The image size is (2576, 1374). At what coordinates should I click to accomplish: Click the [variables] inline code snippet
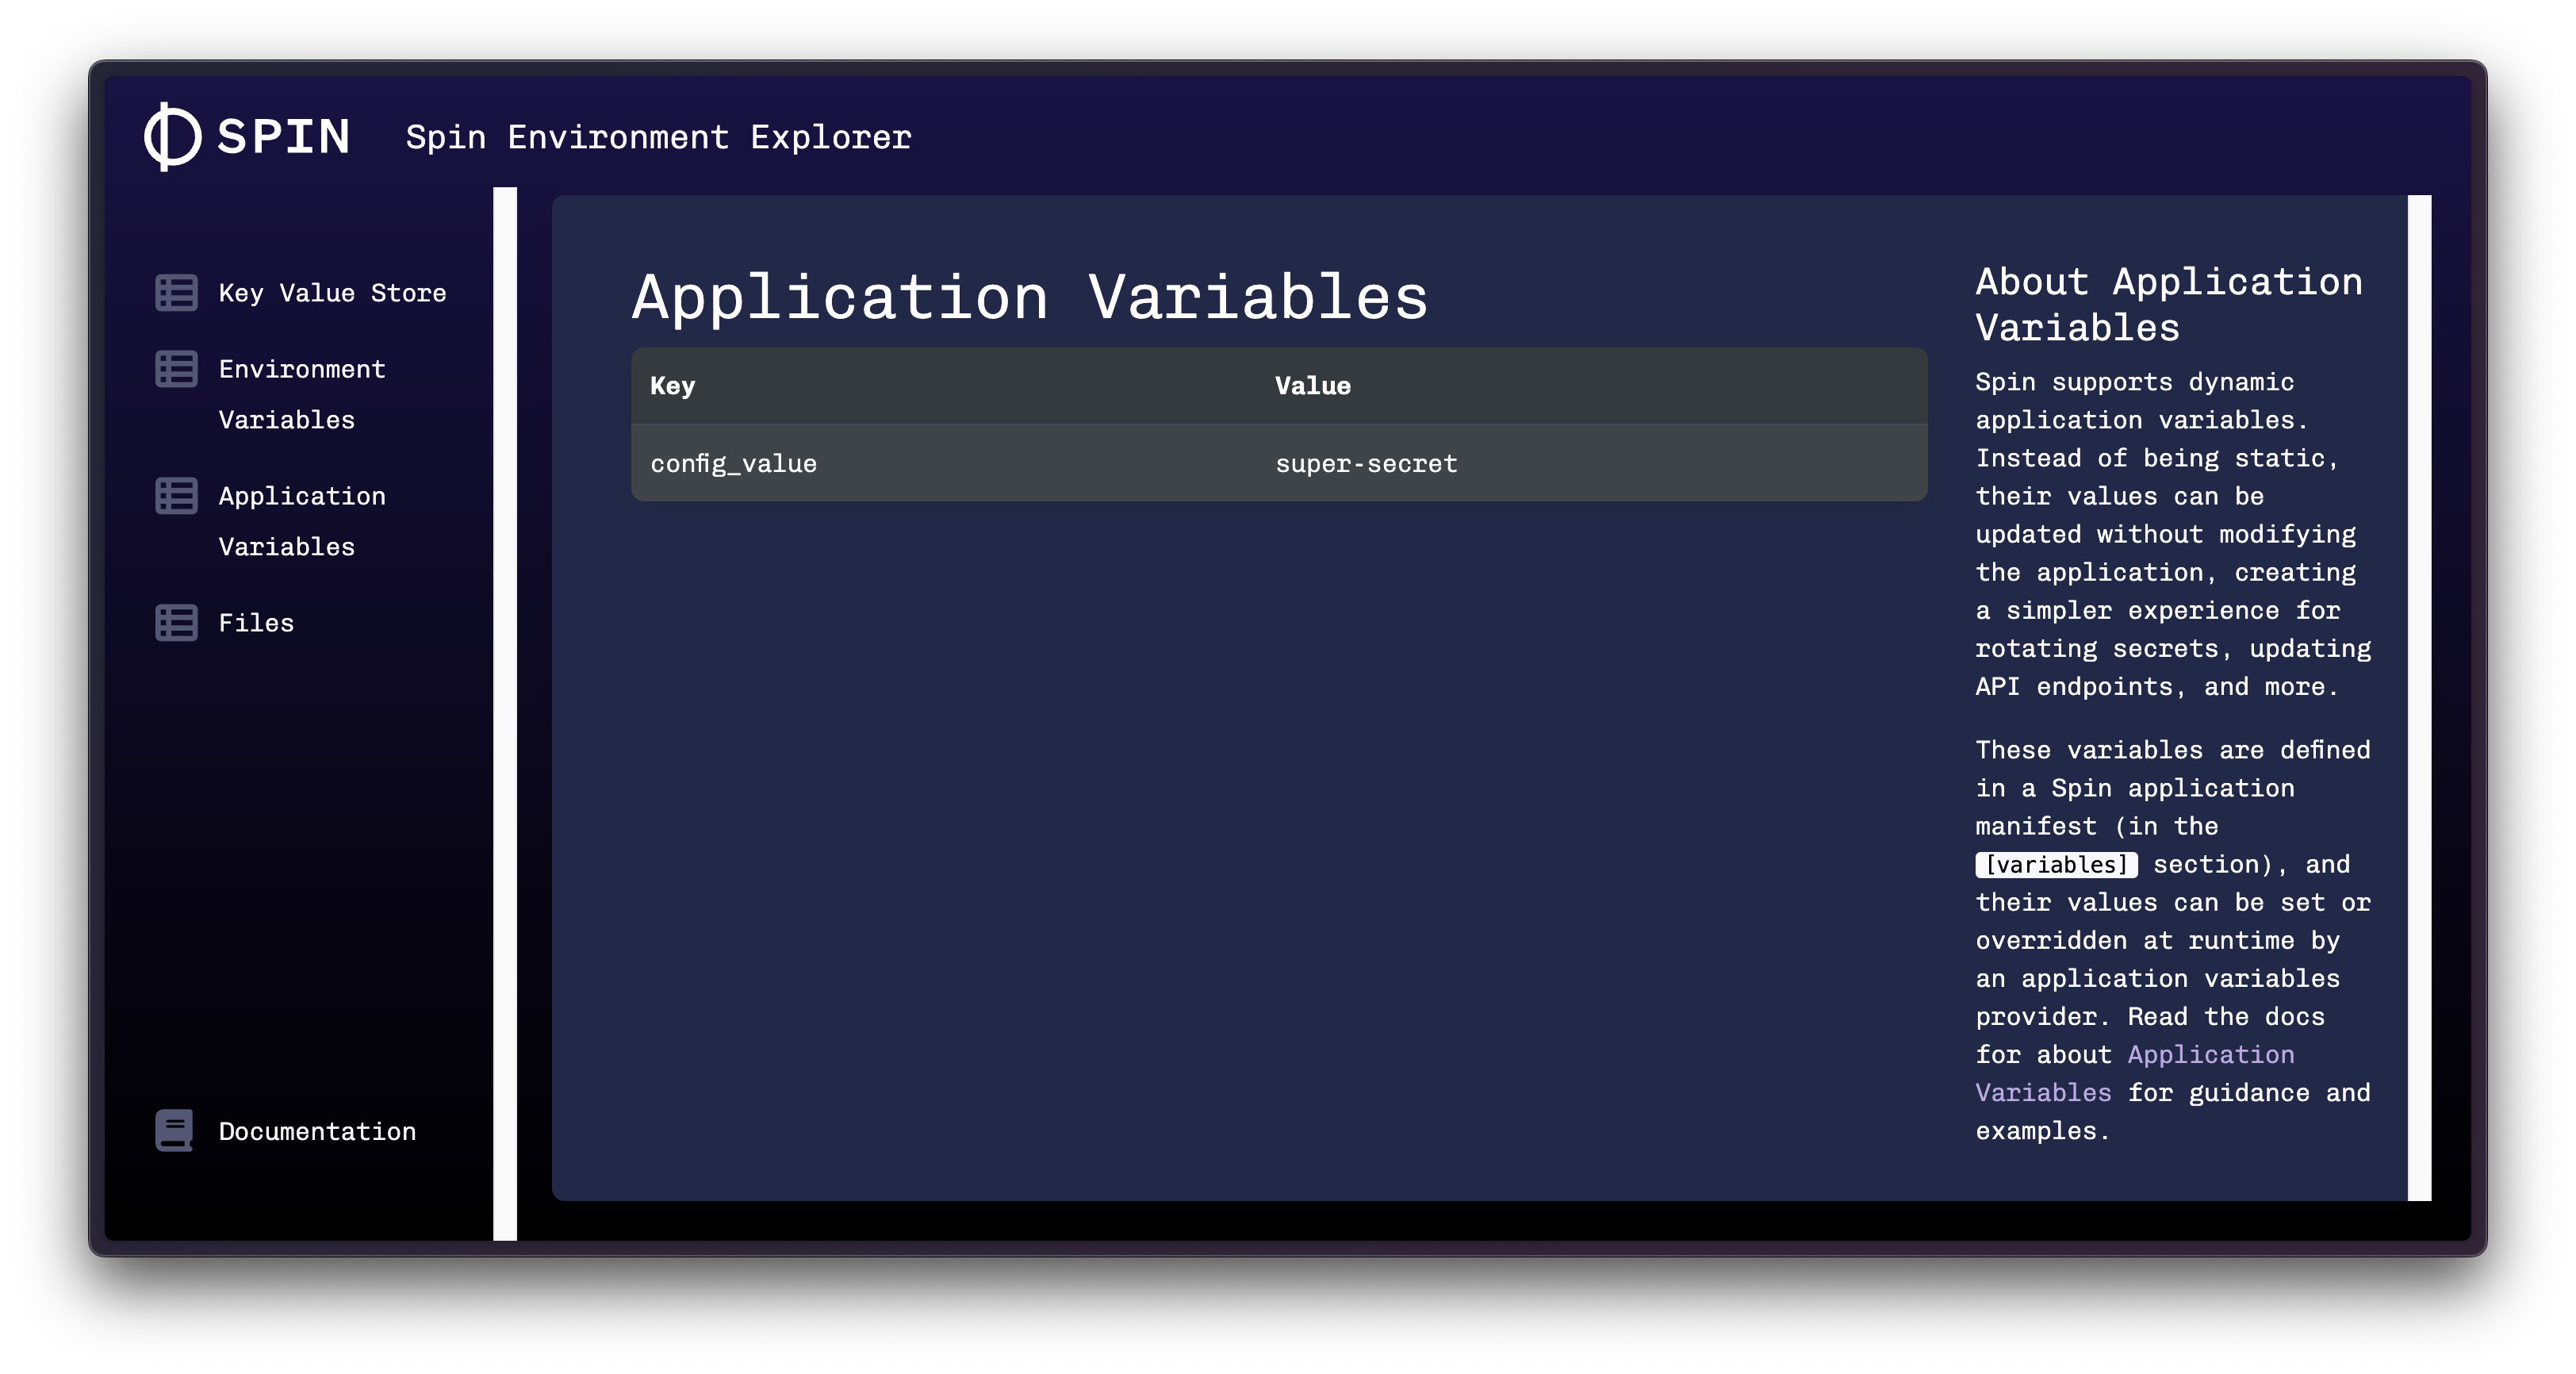(x=2054, y=864)
